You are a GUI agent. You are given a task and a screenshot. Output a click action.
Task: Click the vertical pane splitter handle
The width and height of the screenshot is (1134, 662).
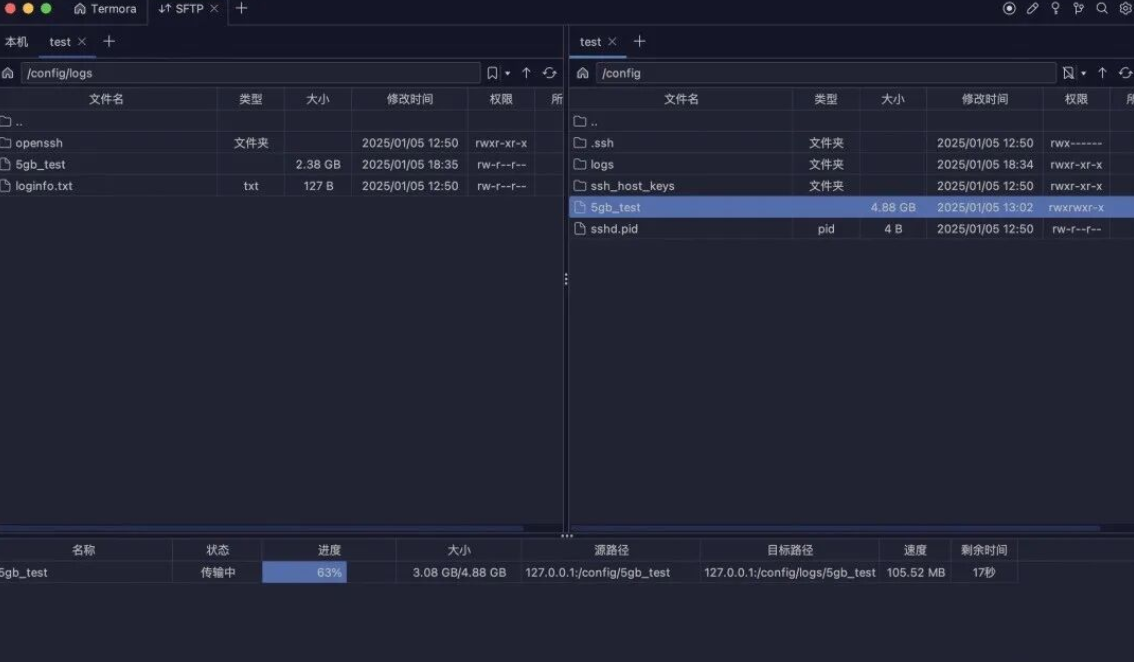[x=566, y=279]
